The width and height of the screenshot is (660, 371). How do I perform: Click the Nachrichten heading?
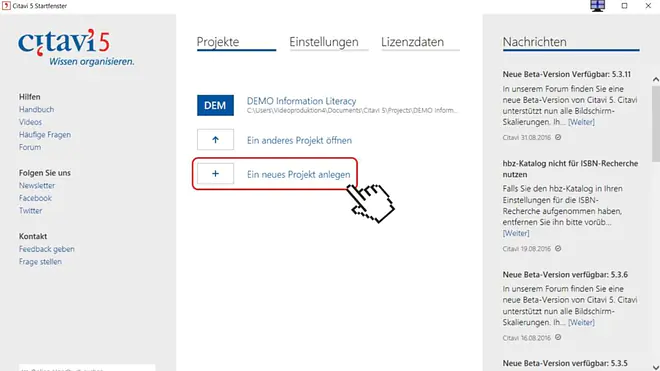point(535,42)
